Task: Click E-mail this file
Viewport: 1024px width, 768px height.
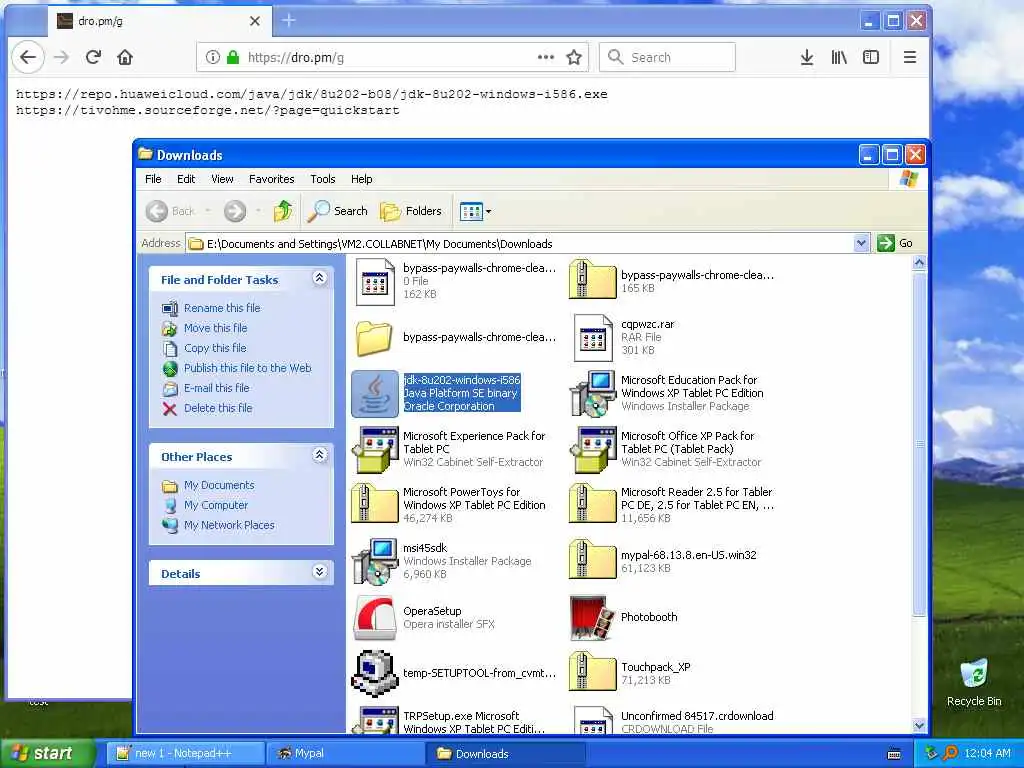Action: (x=216, y=388)
